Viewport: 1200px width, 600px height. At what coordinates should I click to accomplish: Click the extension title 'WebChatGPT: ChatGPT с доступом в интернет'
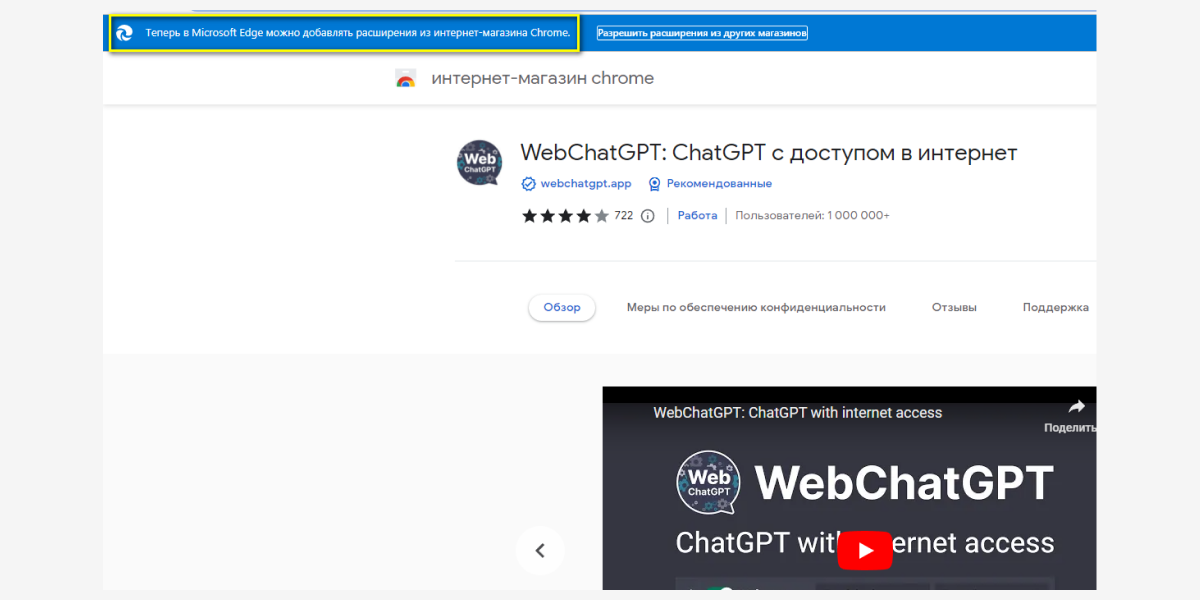tap(769, 153)
